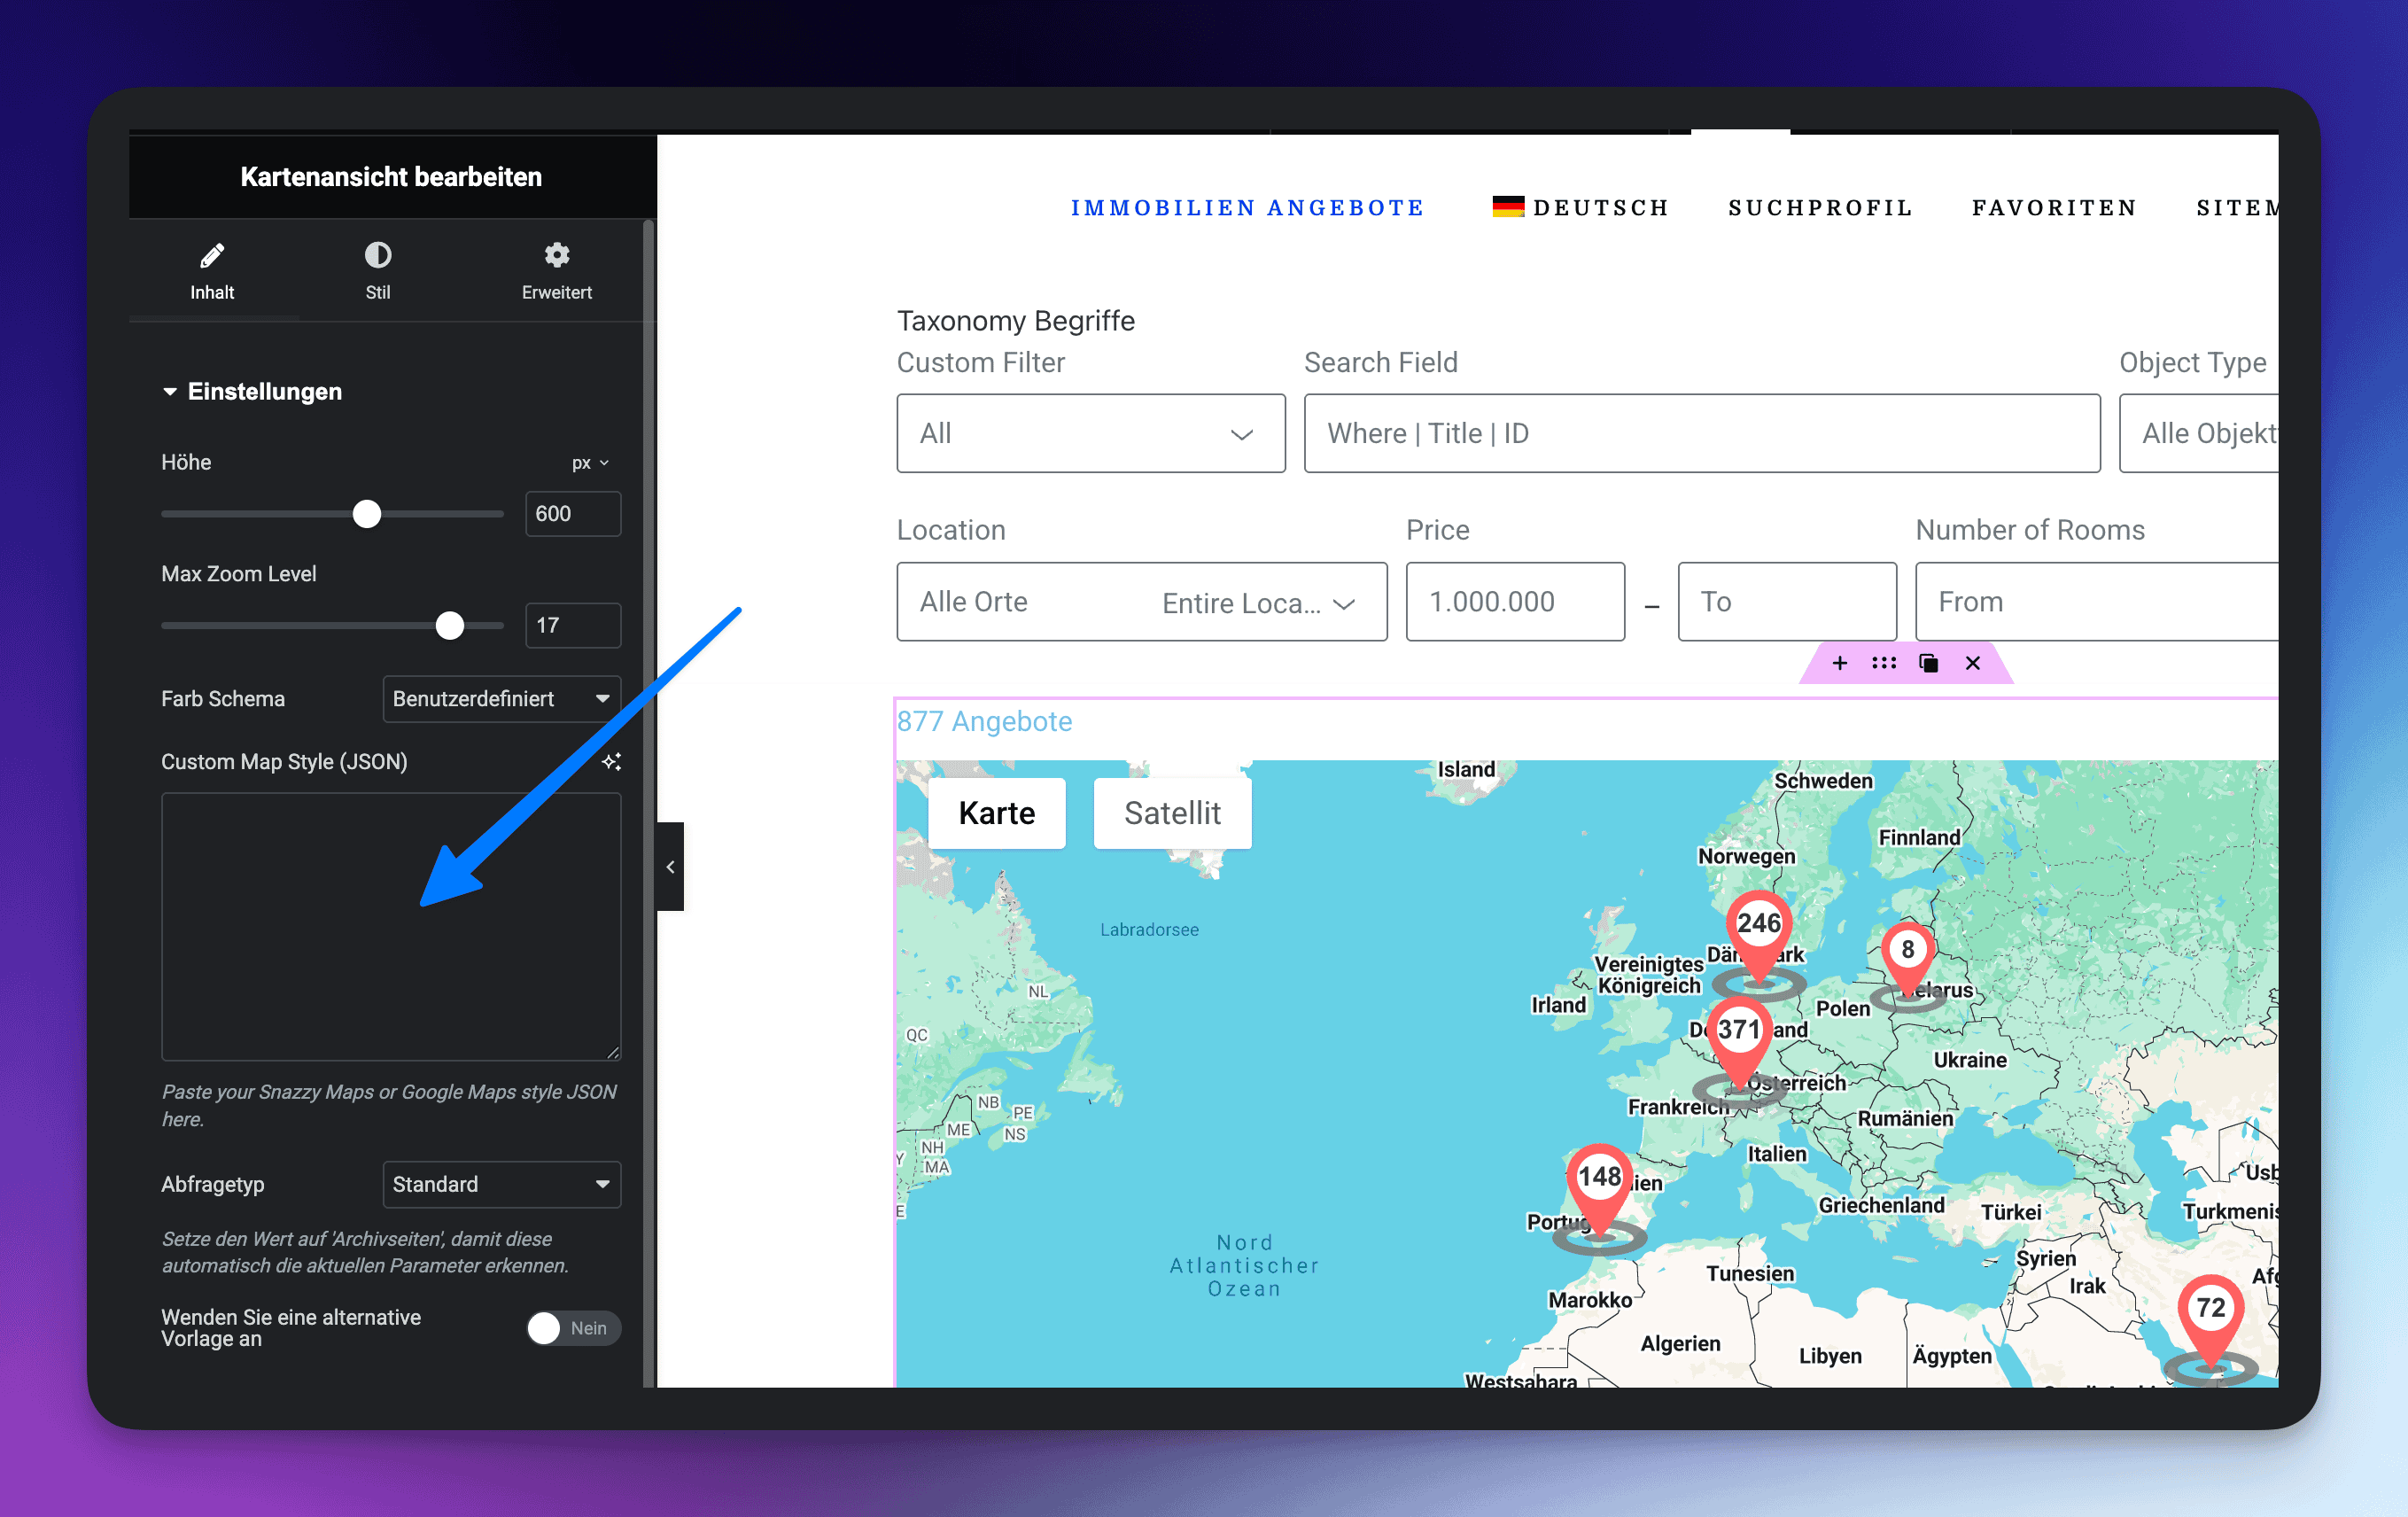
Task: Click the drag-dots handle icon on widget
Action: pos(1884,663)
